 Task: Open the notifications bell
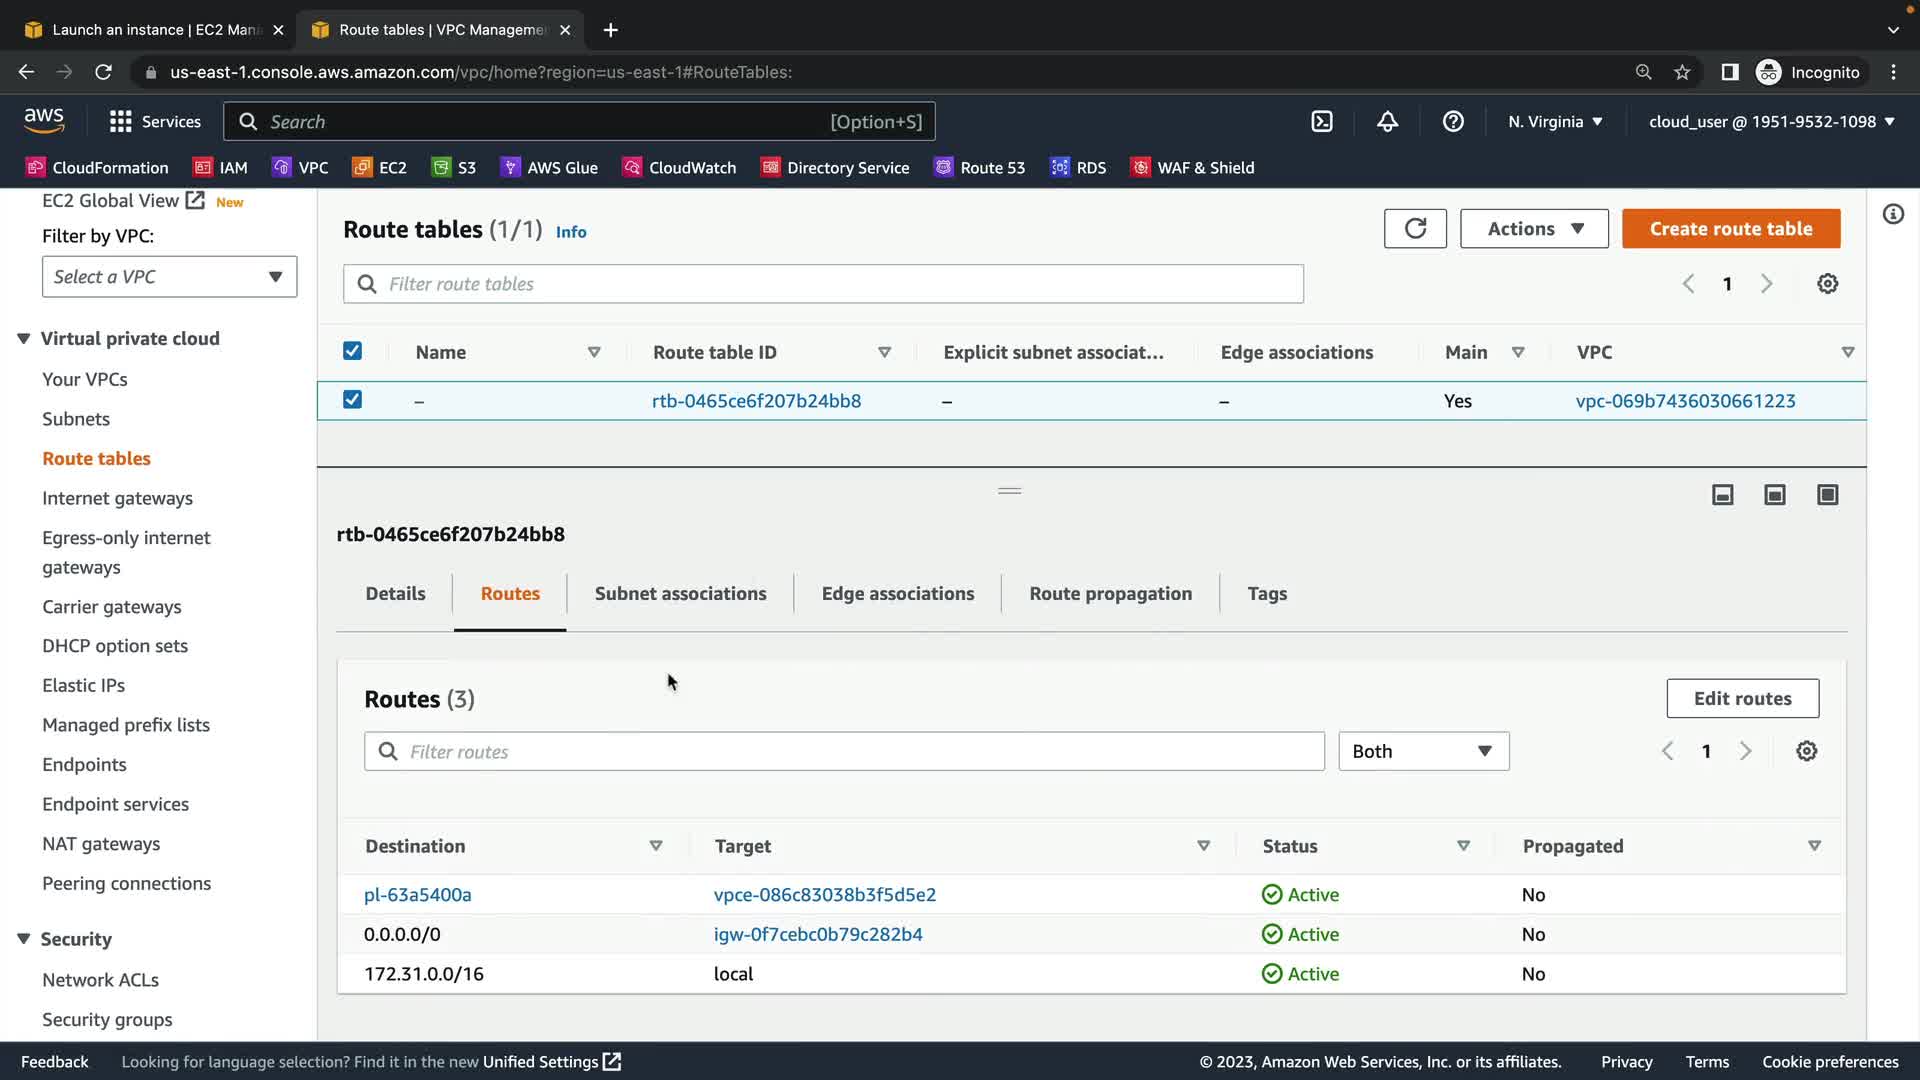[x=1387, y=121]
